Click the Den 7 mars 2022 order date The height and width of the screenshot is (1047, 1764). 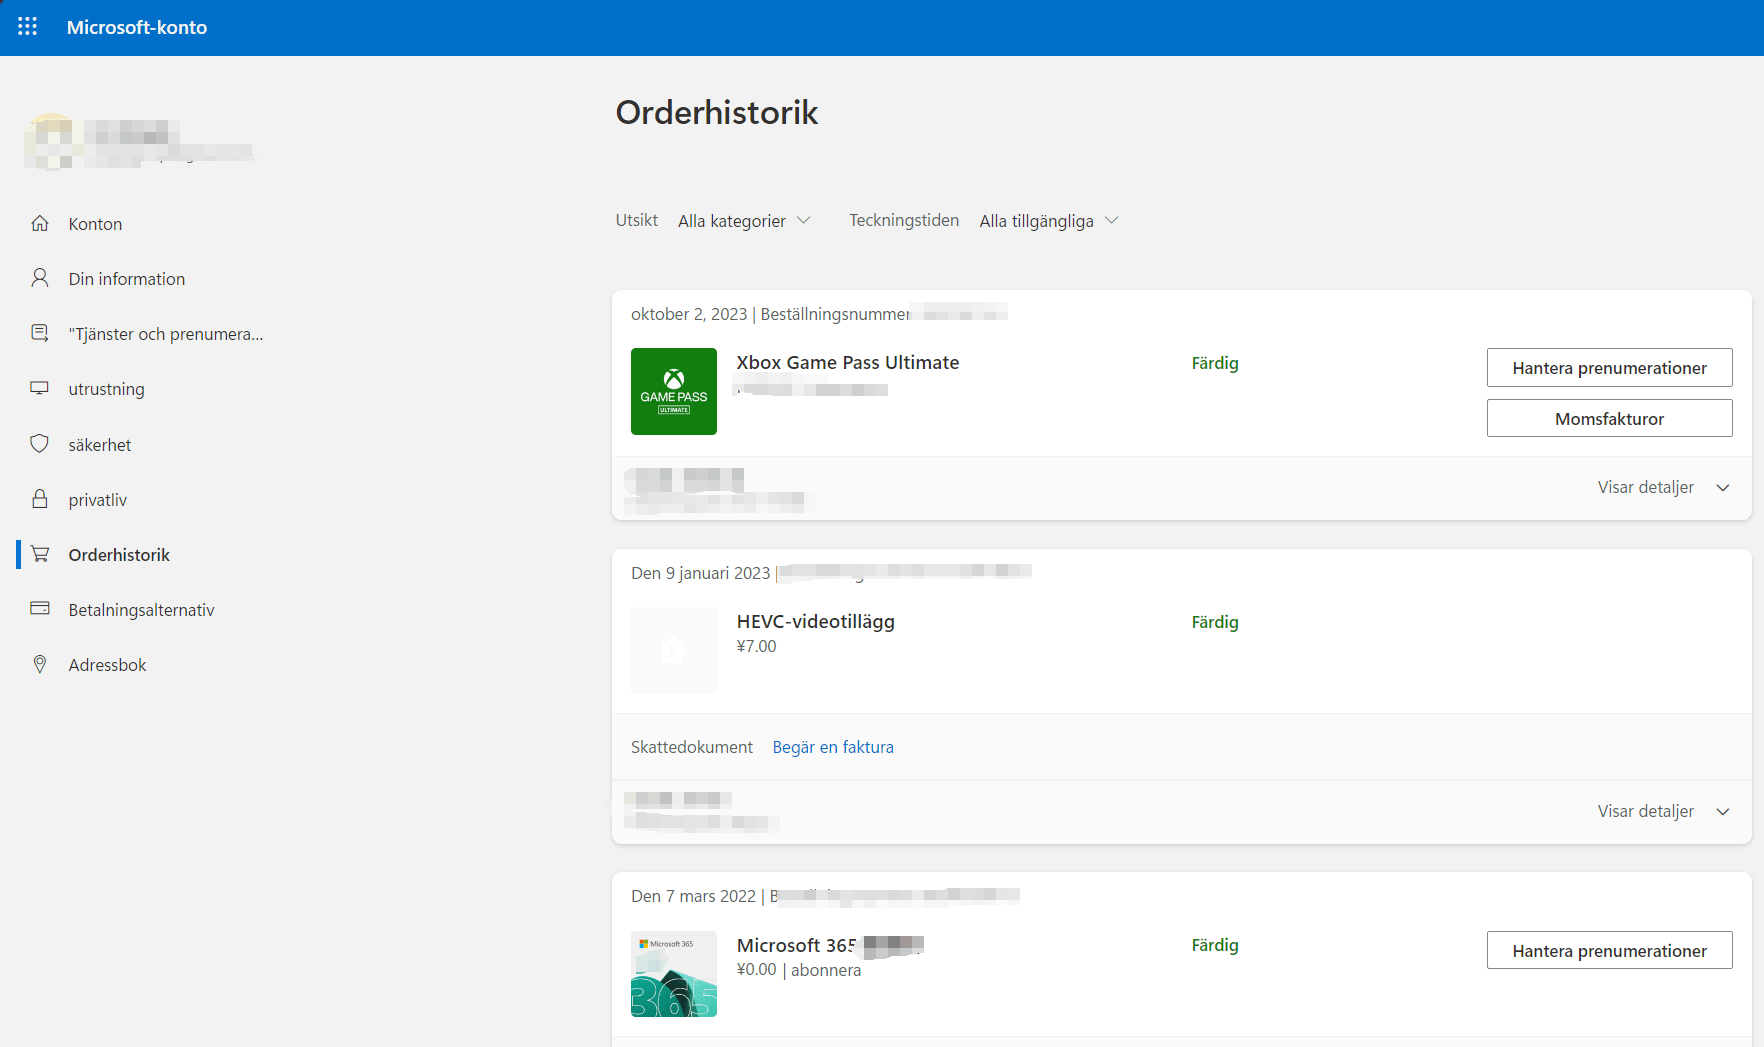[x=694, y=896]
